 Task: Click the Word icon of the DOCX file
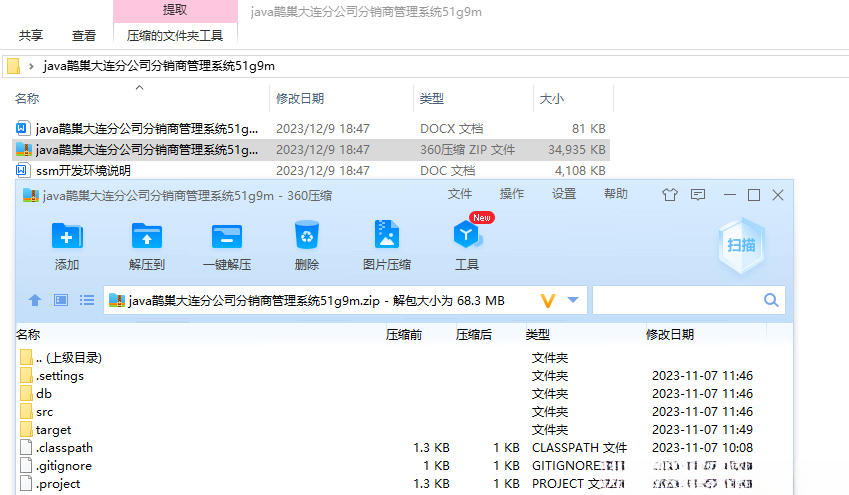22,128
